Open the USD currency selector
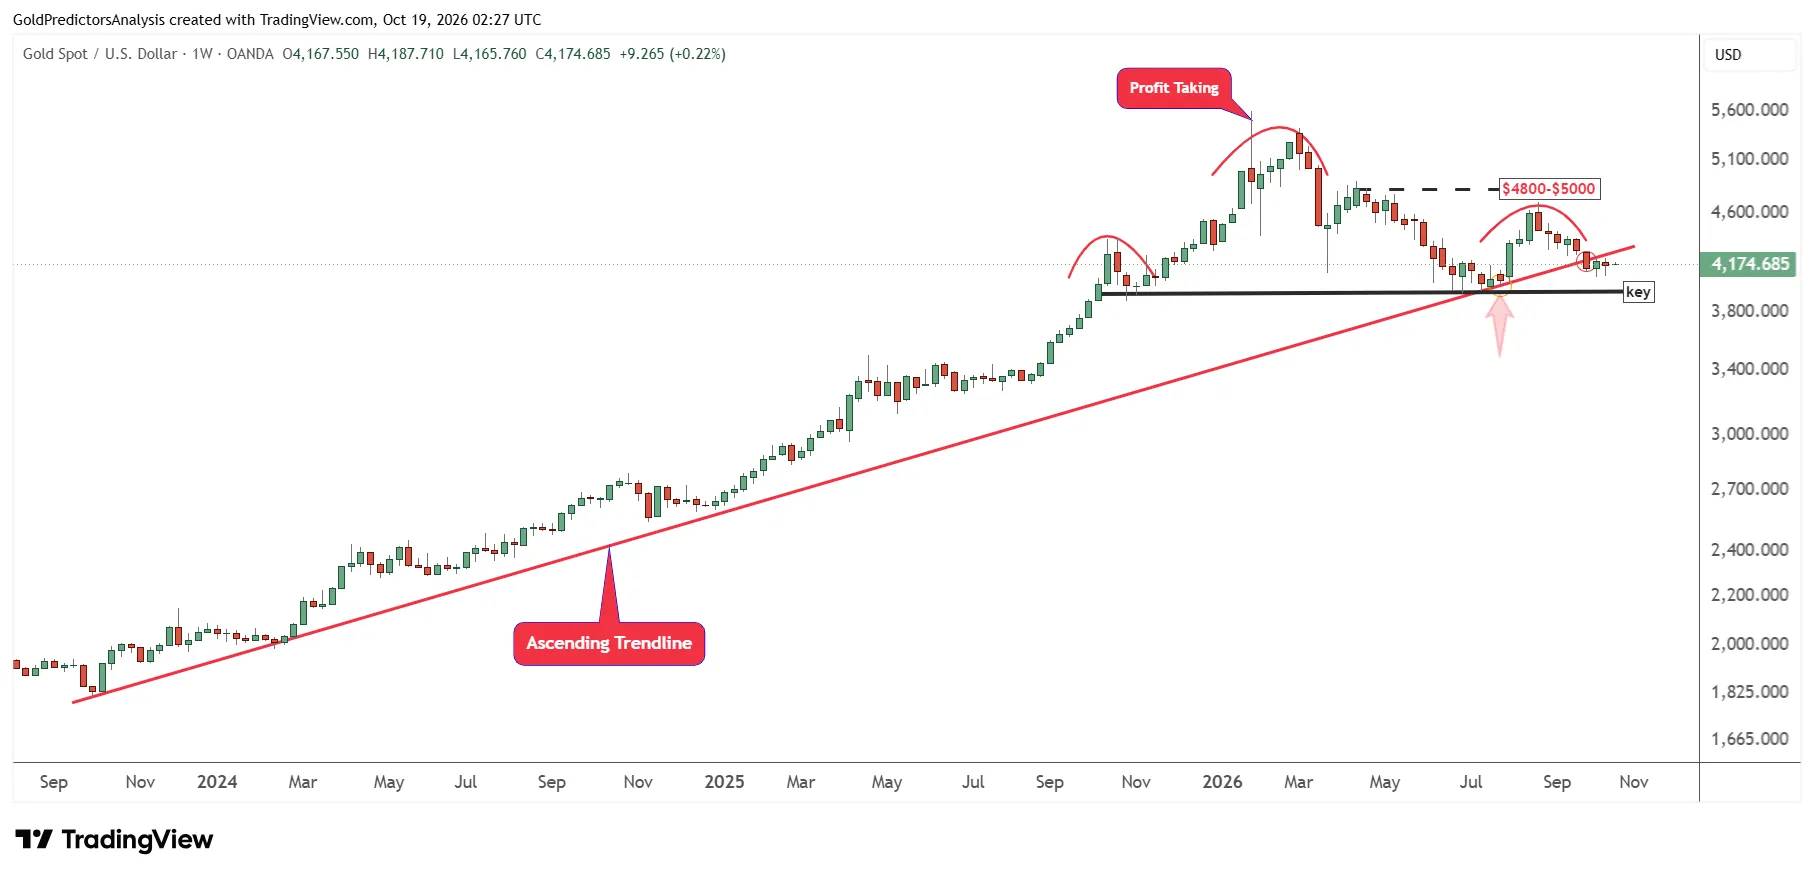Viewport: 1814px width, 877px height. (x=1728, y=55)
